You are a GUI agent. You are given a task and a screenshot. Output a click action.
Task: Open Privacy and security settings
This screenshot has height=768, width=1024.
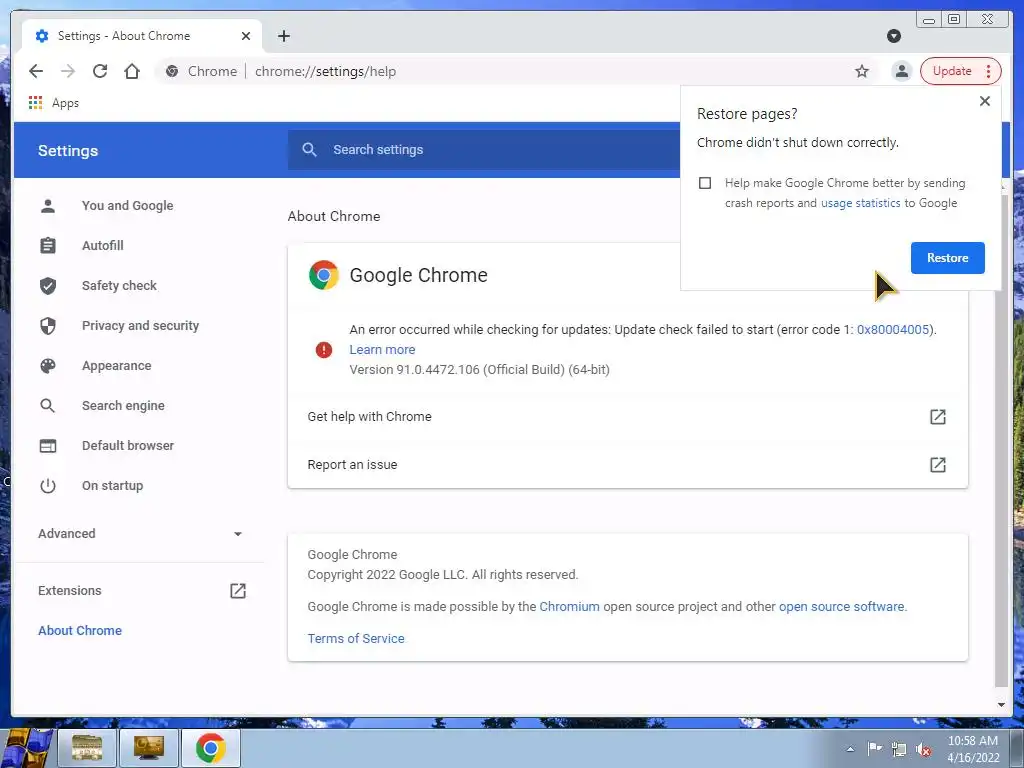click(140, 325)
